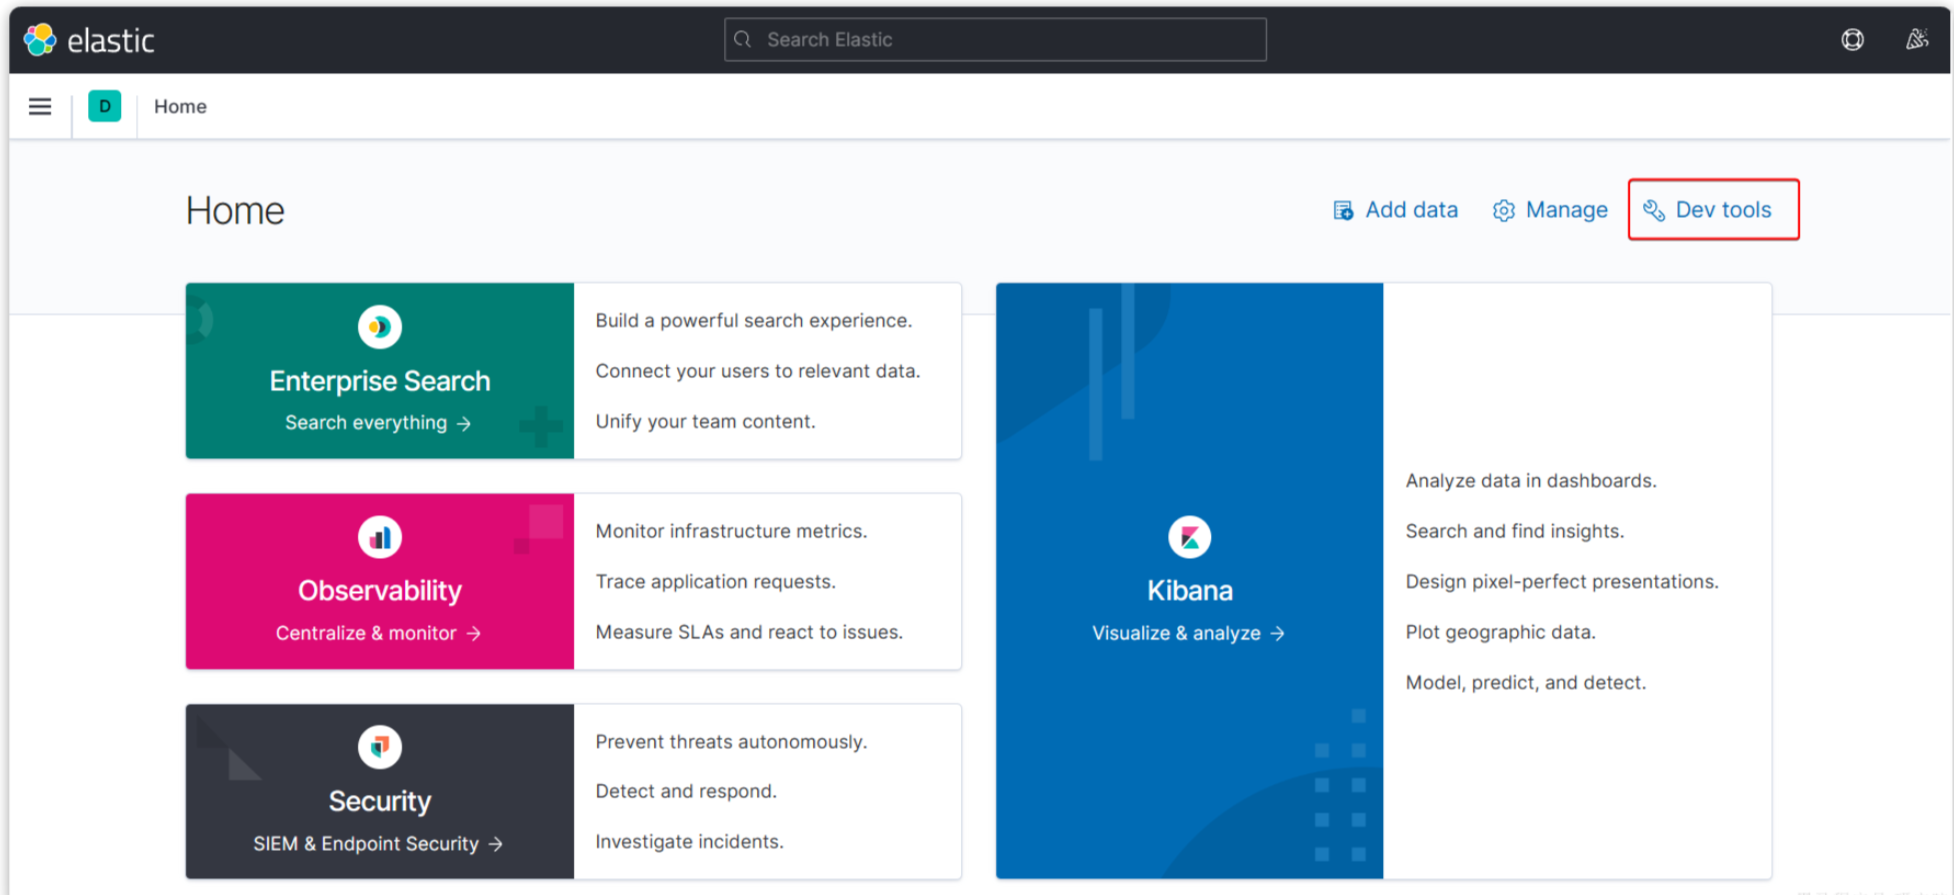Follow SIEM & Endpoint Security link

click(x=378, y=844)
